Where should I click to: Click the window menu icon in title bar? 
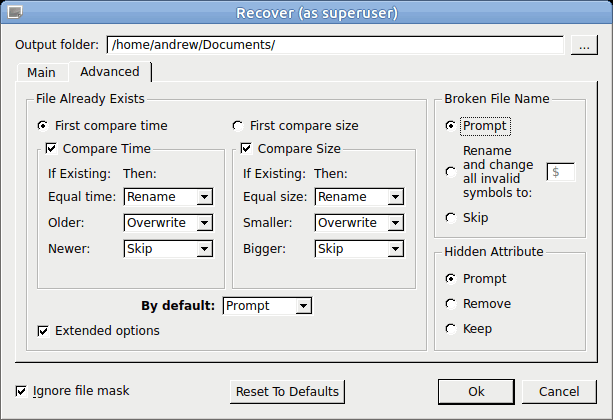pyautogui.click(x=15, y=12)
